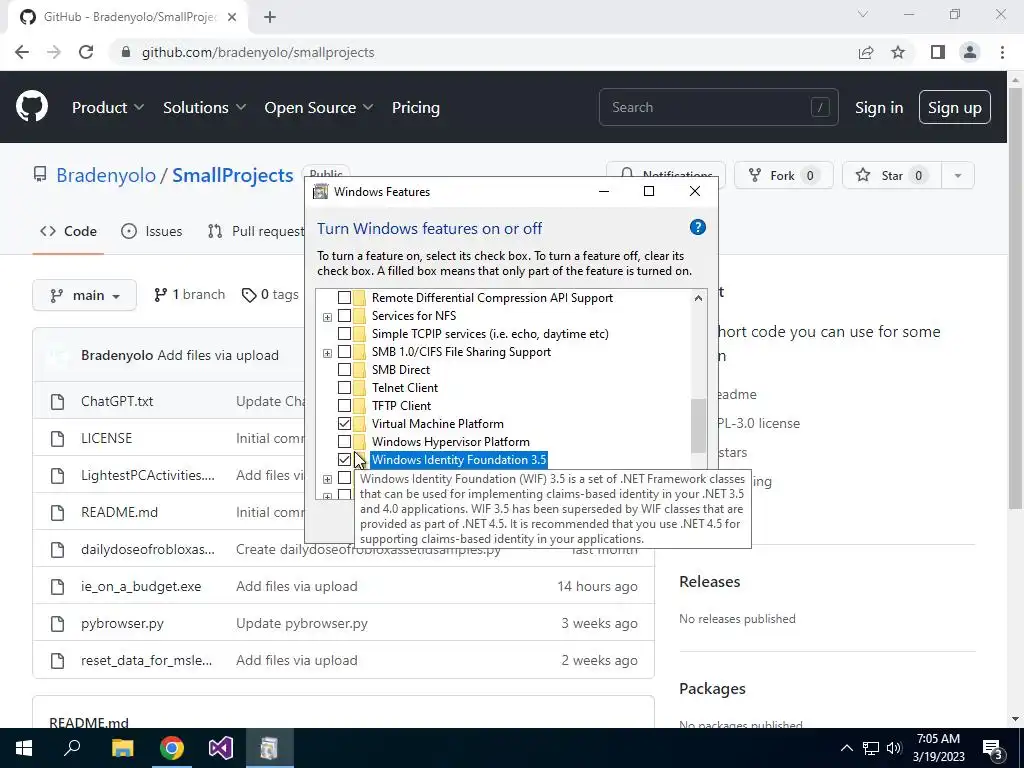The image size is (1024, 768).
Task: Click the volume speaker tray icon
Action: tap(894, 748)
